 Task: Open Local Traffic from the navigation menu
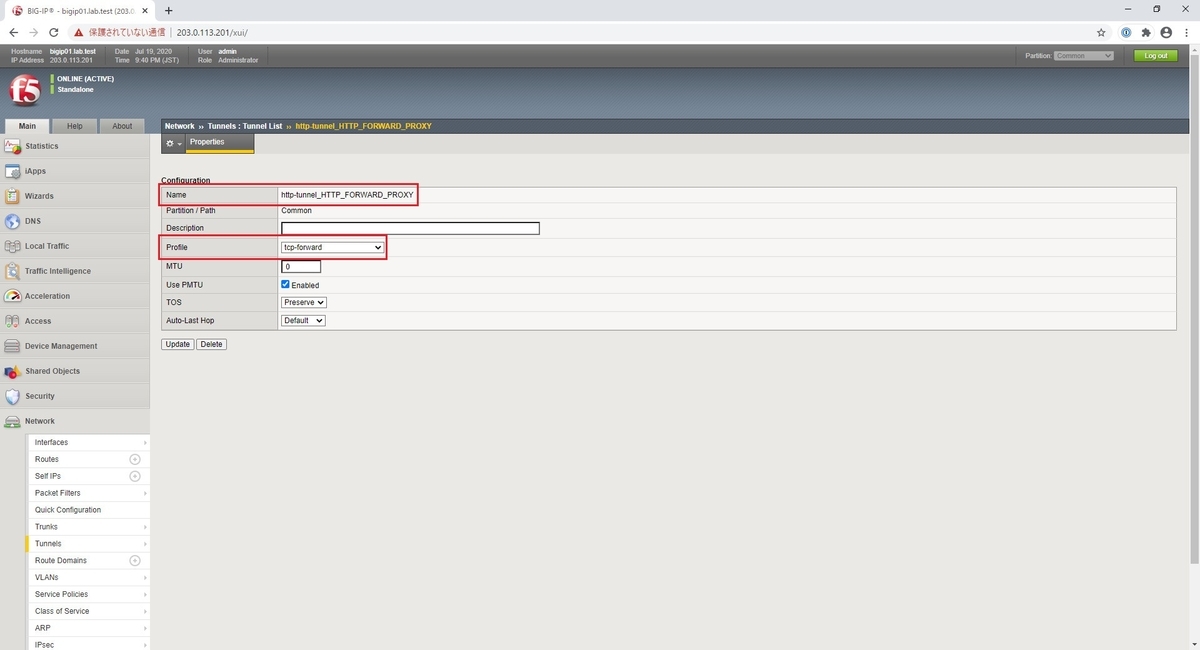[14, 246]
